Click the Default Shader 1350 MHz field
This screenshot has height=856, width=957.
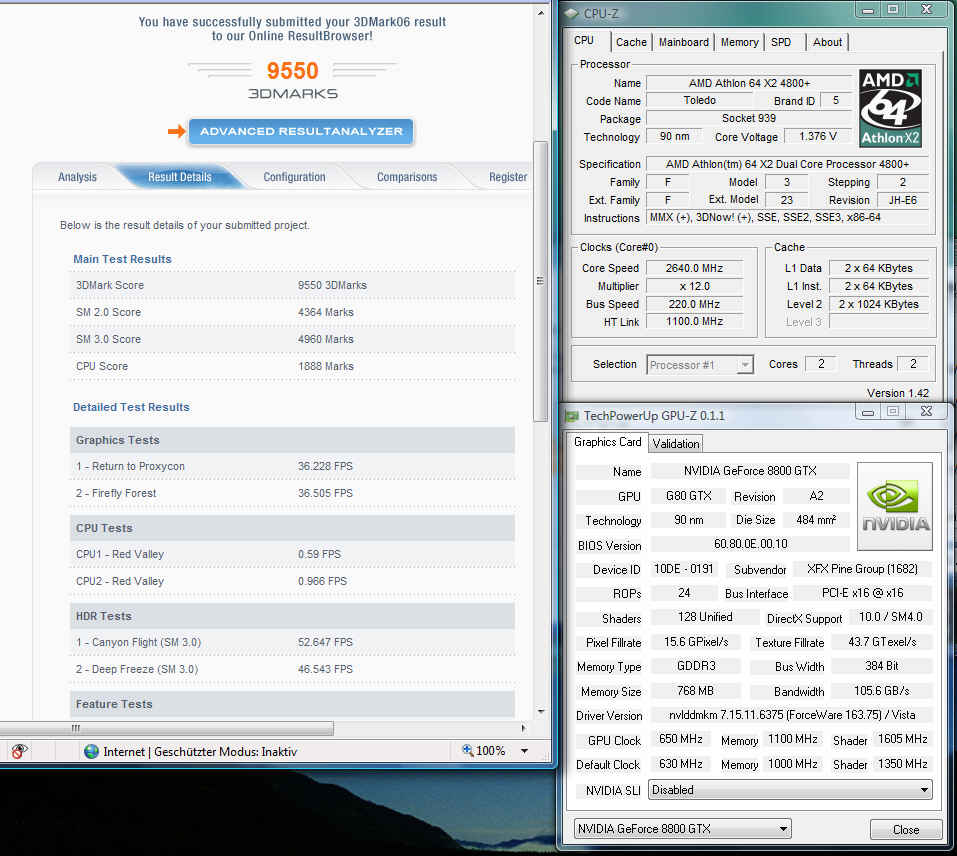902,764
